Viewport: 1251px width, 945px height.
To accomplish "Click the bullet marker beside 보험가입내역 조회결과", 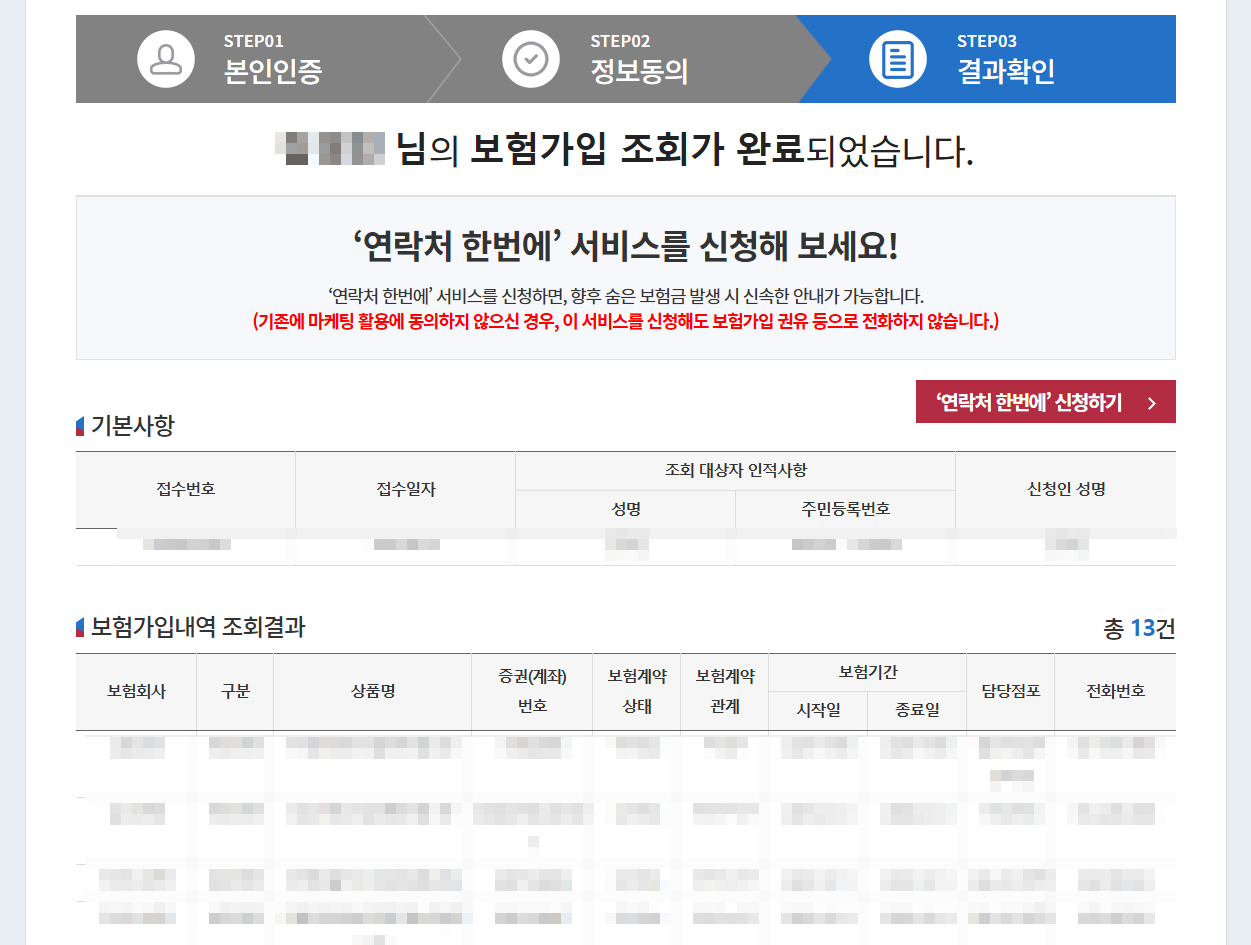I will tap(80, 628).
